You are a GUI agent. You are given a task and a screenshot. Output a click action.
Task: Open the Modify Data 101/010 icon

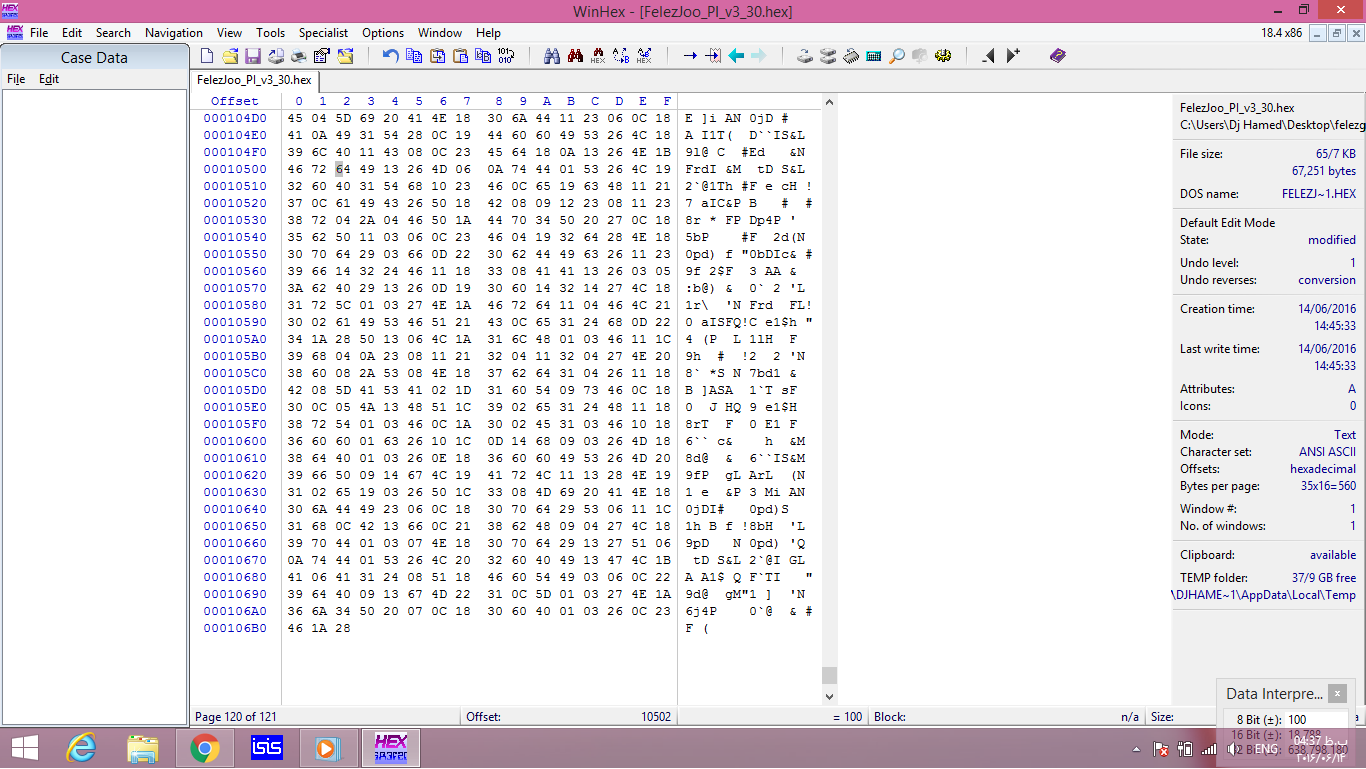pyautogui.click(x=506, y=56)
